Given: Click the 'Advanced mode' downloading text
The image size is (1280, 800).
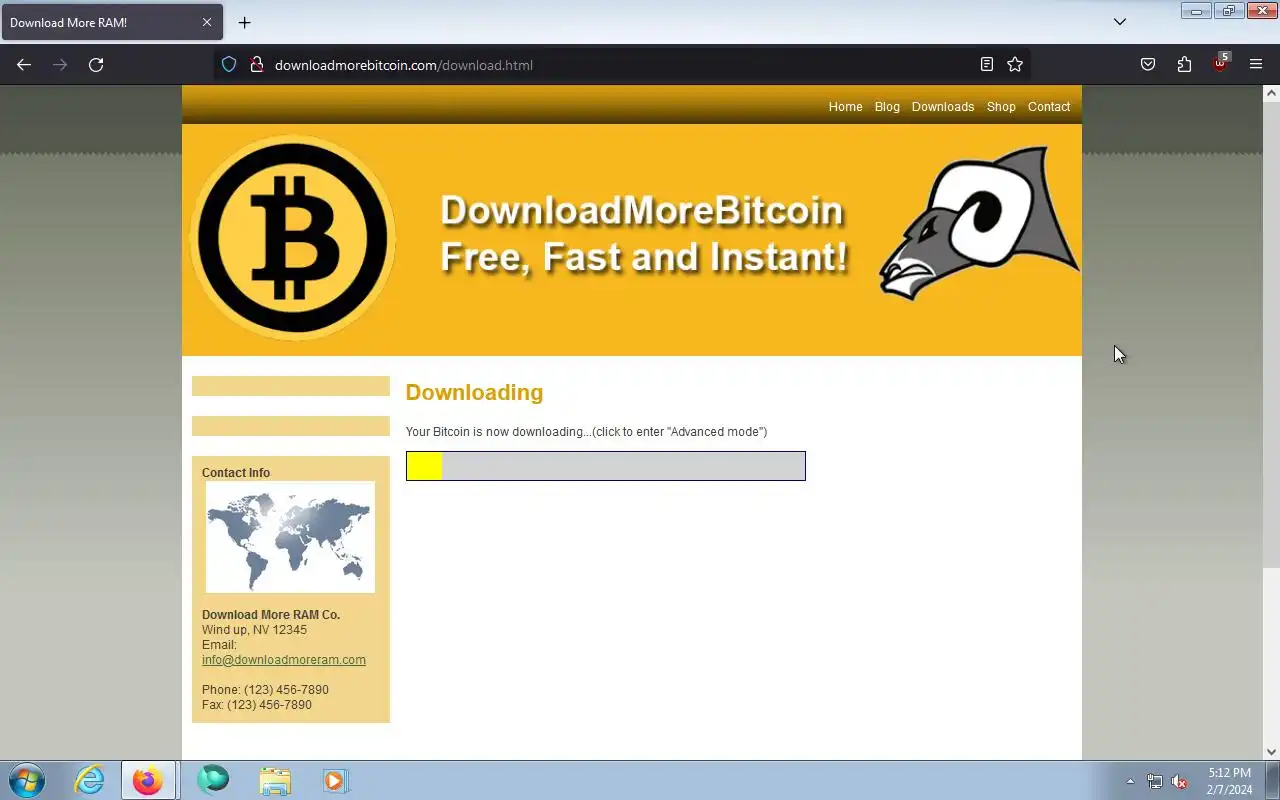Looking at the screenshot, I should pyautogui.click(x=586, y=432).
